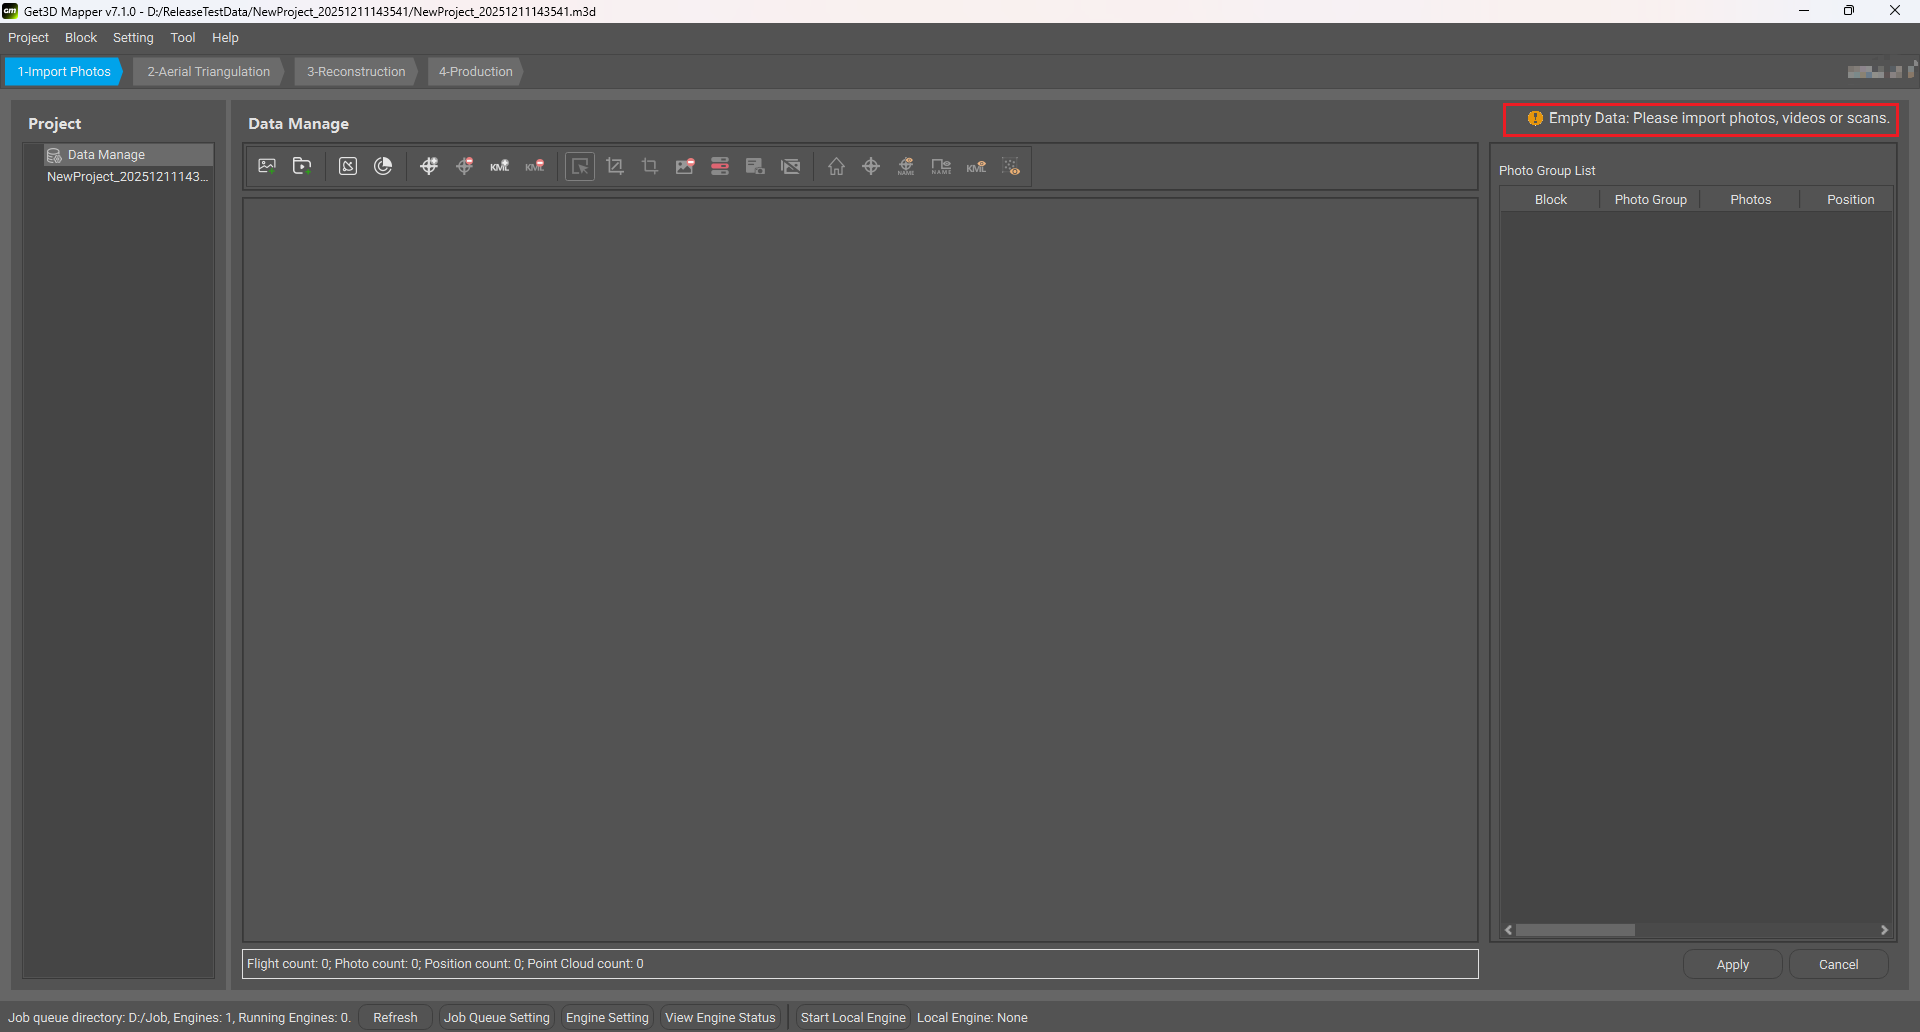Image resolution: width=1920 pixels, height=1032 pixels.
Task: Open the Block menu
Action: [81, 38]
